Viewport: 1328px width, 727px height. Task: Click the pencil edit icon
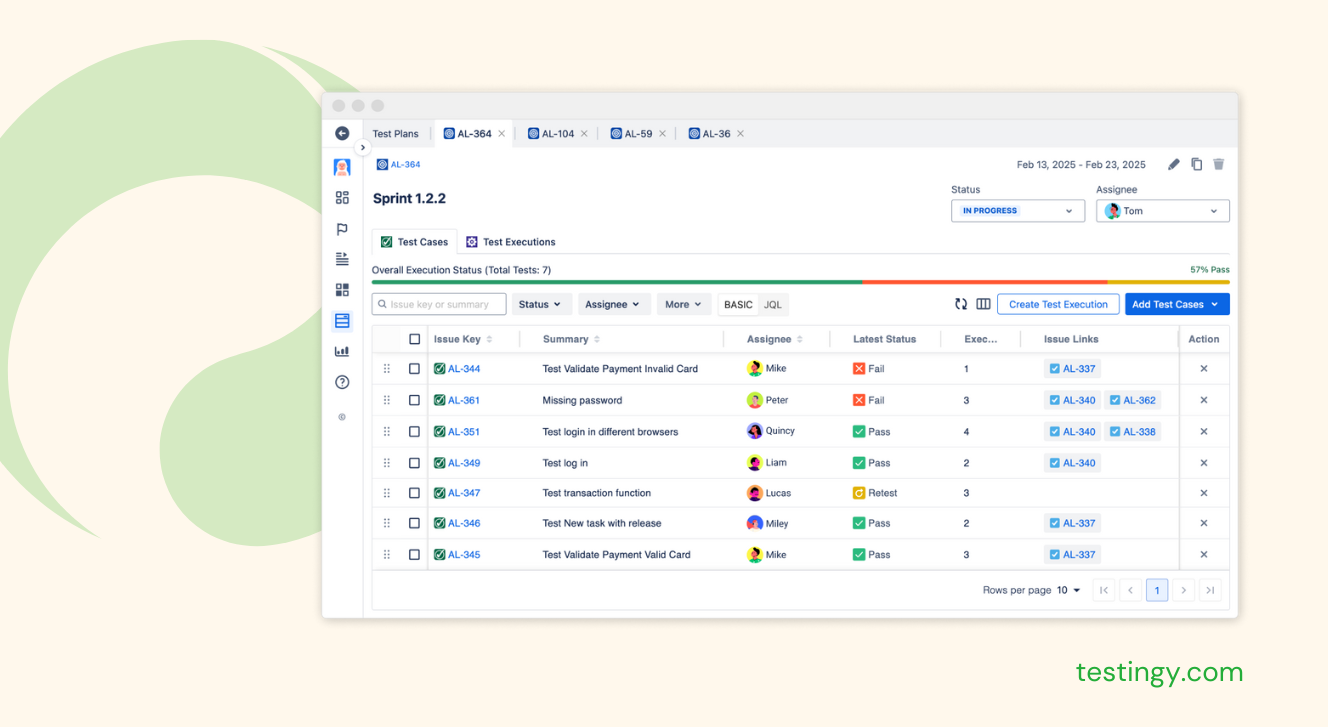point(1174,165)
